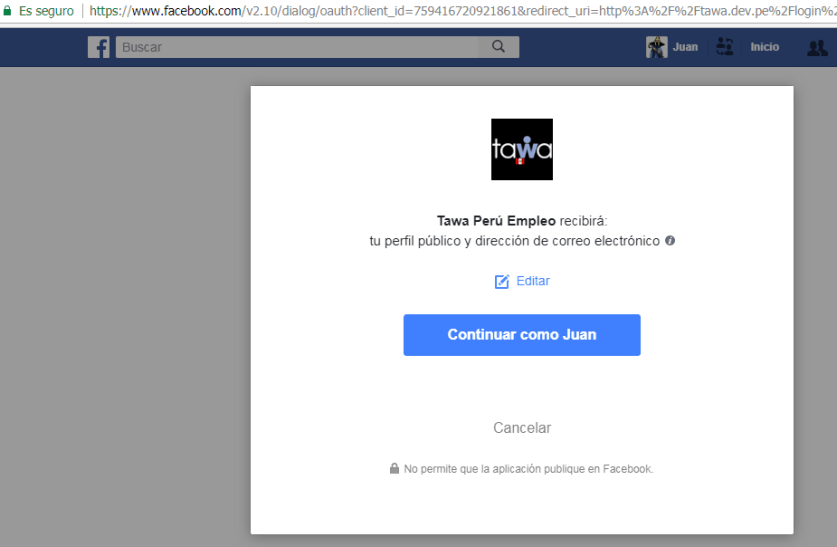Viewport: 837px width, 547px height.
Task: Click the Continuar como Juan button
Action: [522, 335]
